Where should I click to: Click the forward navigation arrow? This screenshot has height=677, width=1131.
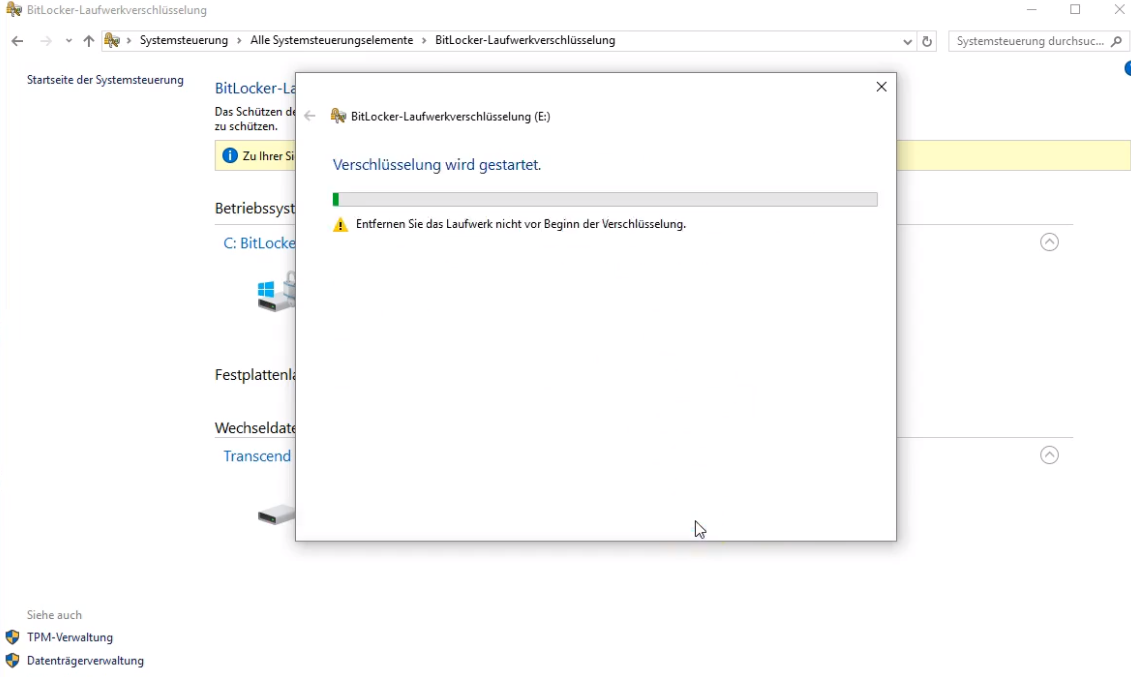45,41
